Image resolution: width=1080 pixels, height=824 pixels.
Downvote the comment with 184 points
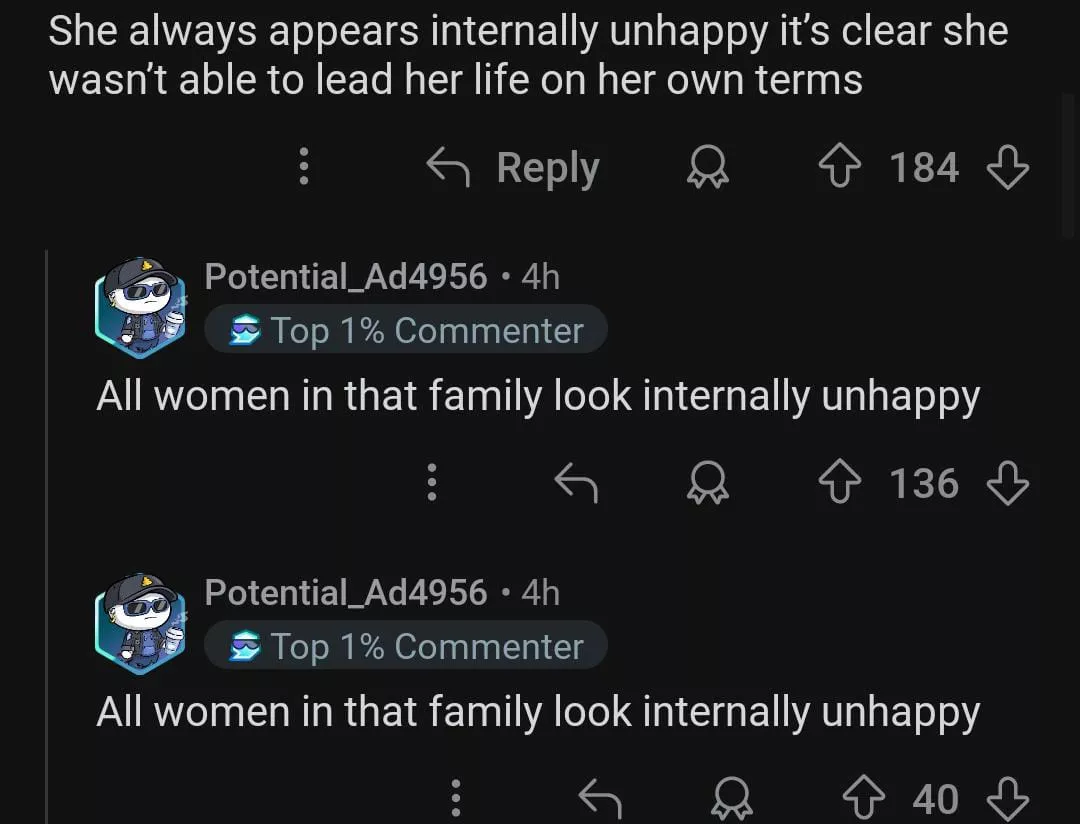coord(1007,168)
